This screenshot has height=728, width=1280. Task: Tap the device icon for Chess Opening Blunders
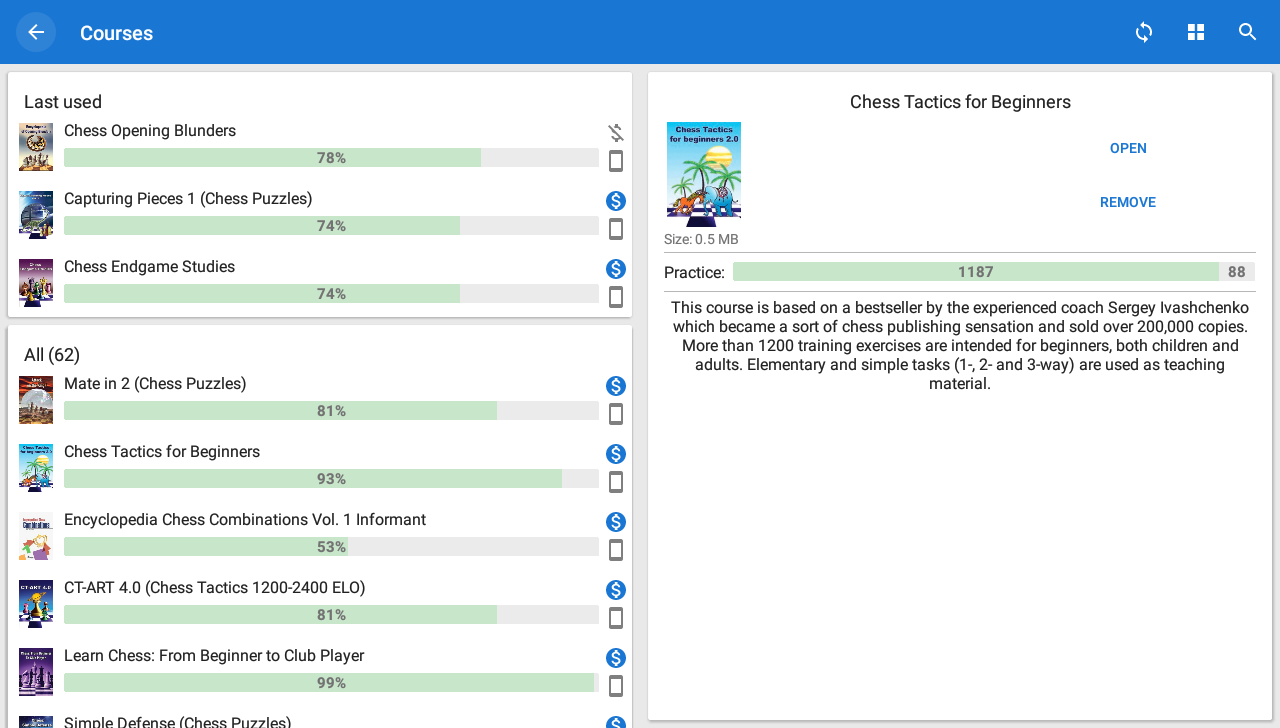point(616,161)
